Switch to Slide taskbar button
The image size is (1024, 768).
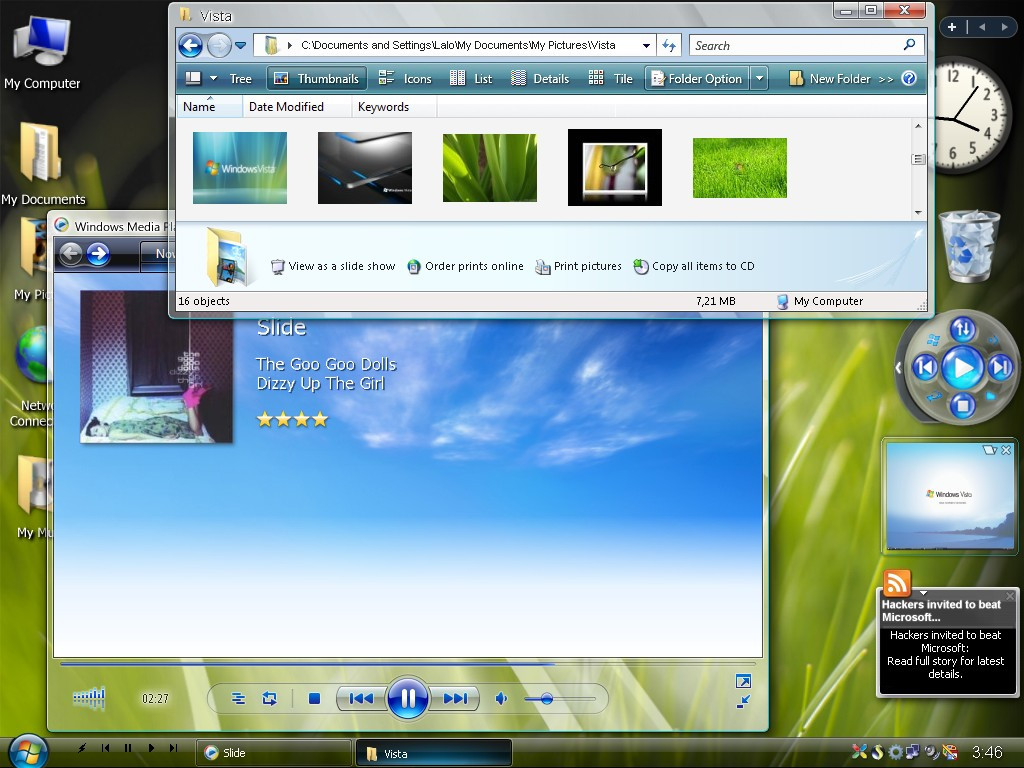pos(273,753)
